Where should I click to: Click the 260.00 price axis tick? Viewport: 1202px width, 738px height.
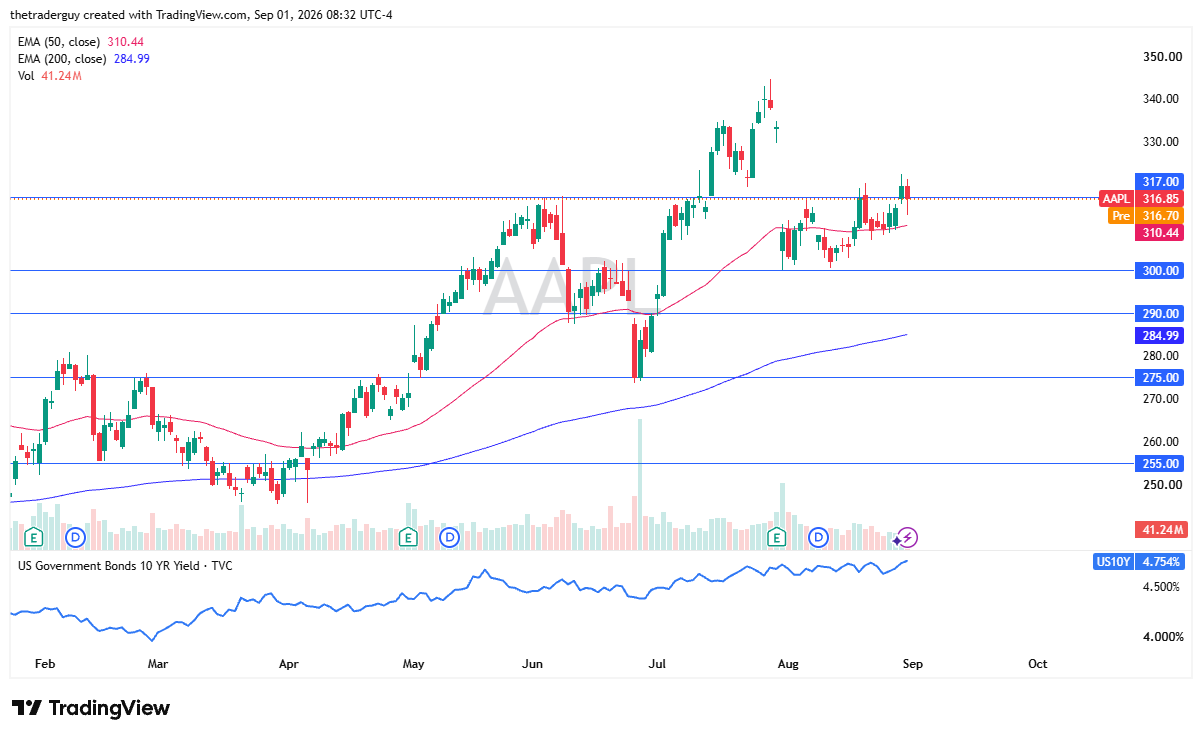point(1163,442)
